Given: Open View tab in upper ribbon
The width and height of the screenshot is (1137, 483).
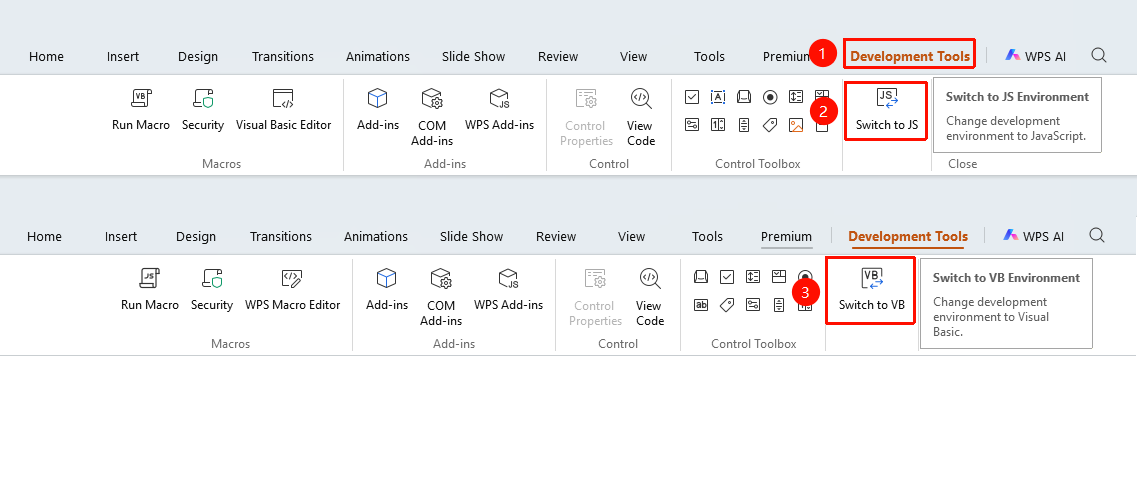Looking at the screenshot, I should point(634,56).
